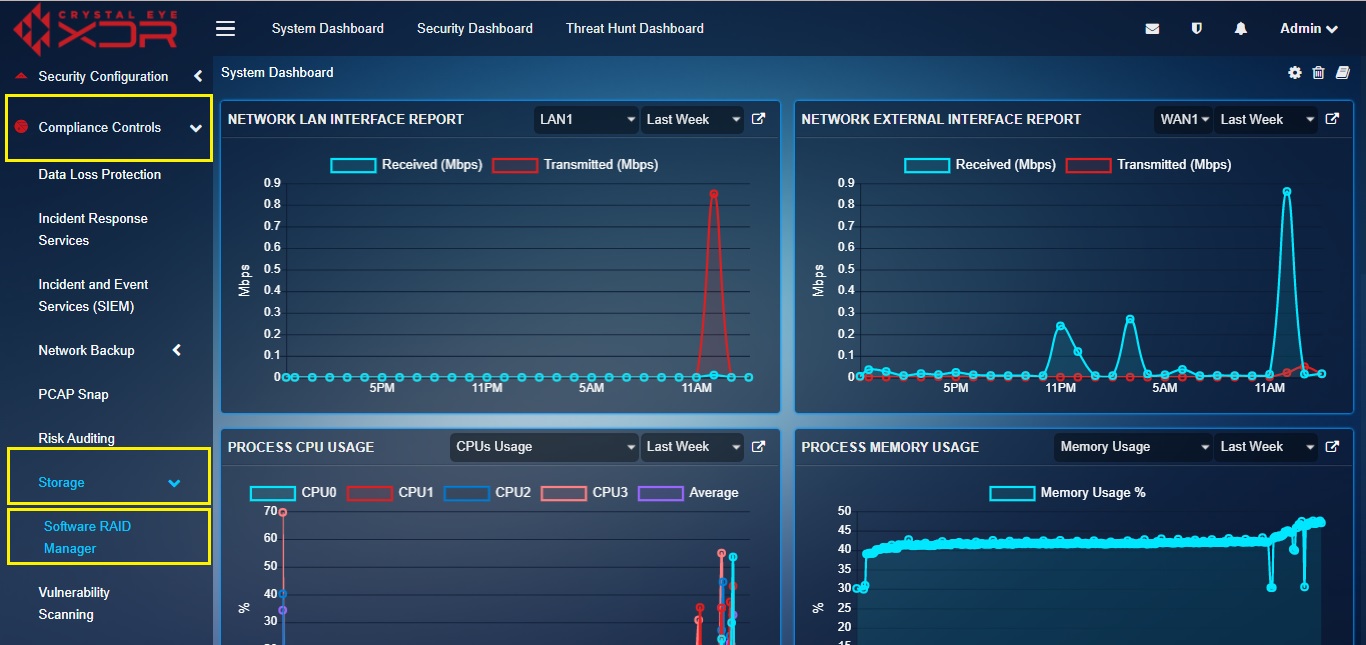Open Incident Response Services menu item
The height and width of the screenshot is (645, 1366).
click(93, 229)
